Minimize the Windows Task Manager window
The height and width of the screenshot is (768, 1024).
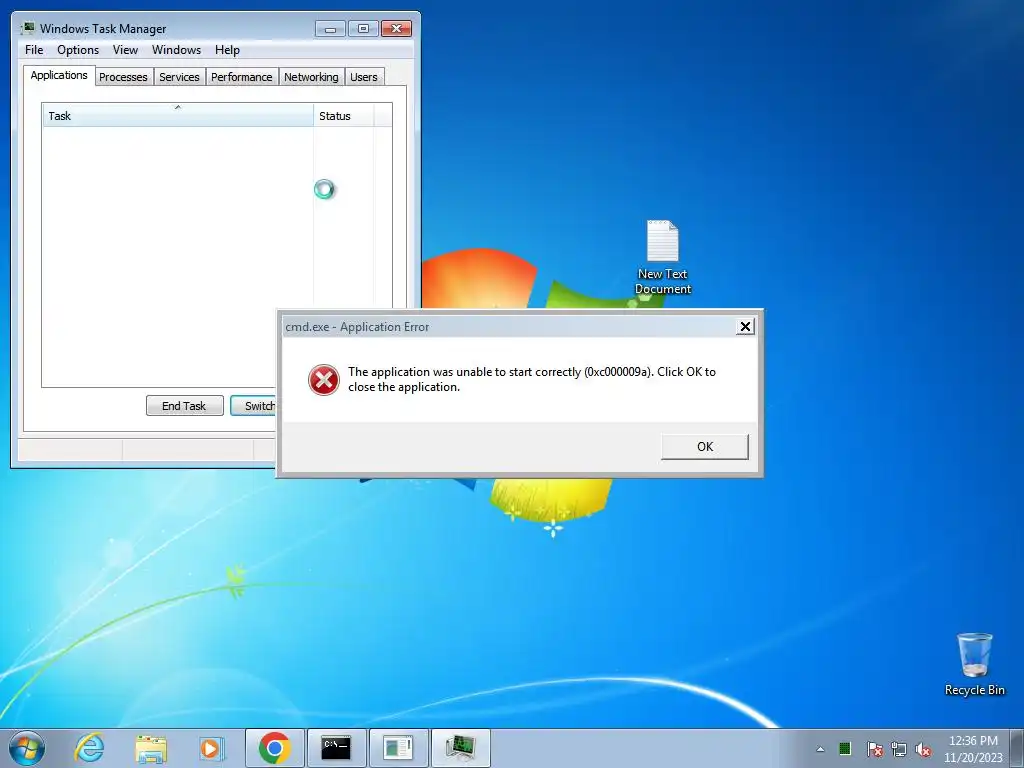(330, 29)
